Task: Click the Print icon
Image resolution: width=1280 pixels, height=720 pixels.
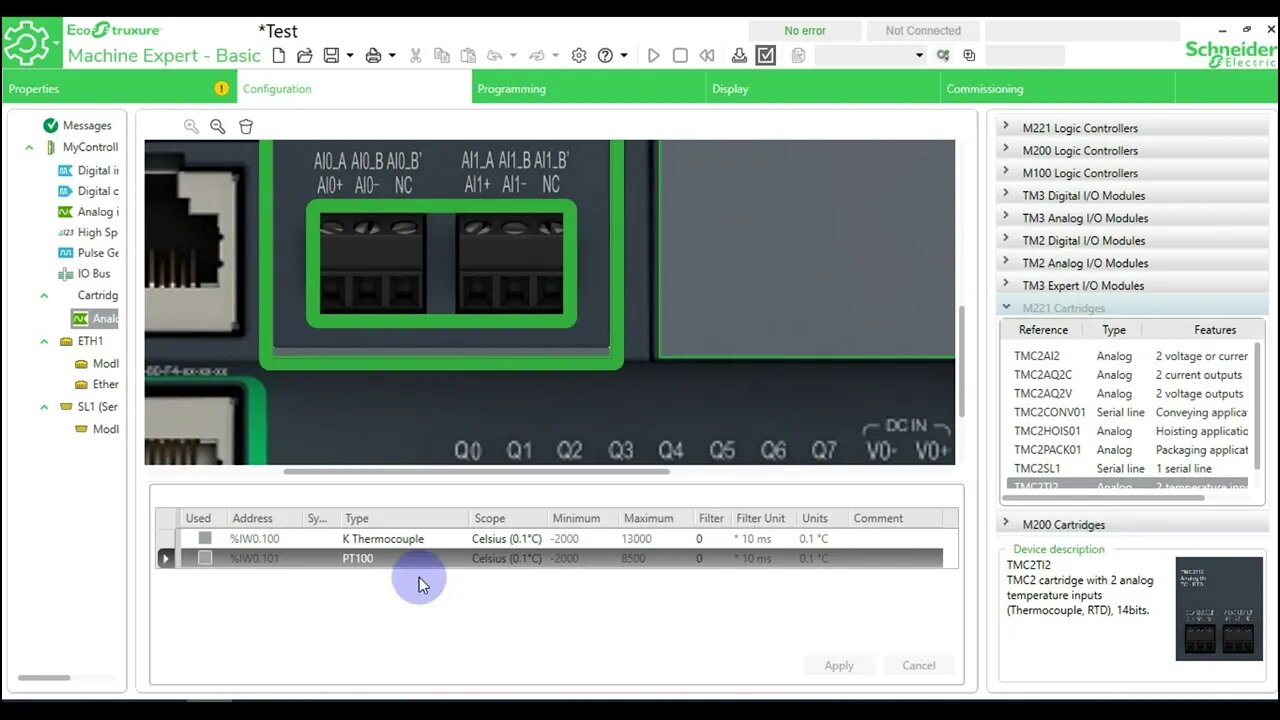Action: 373,56
